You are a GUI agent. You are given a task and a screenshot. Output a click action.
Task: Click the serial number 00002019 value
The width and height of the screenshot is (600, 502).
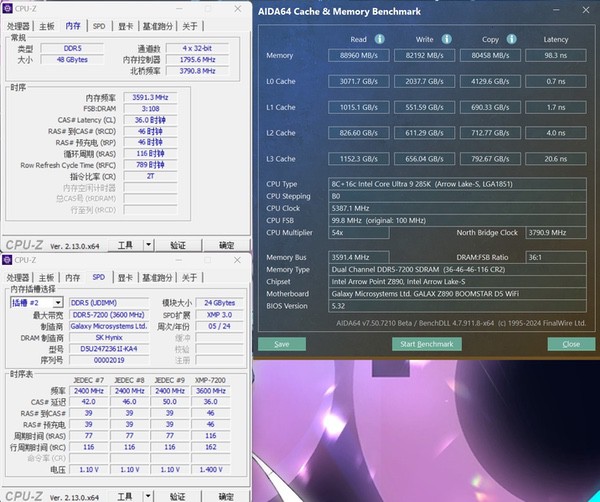point(109,360)
